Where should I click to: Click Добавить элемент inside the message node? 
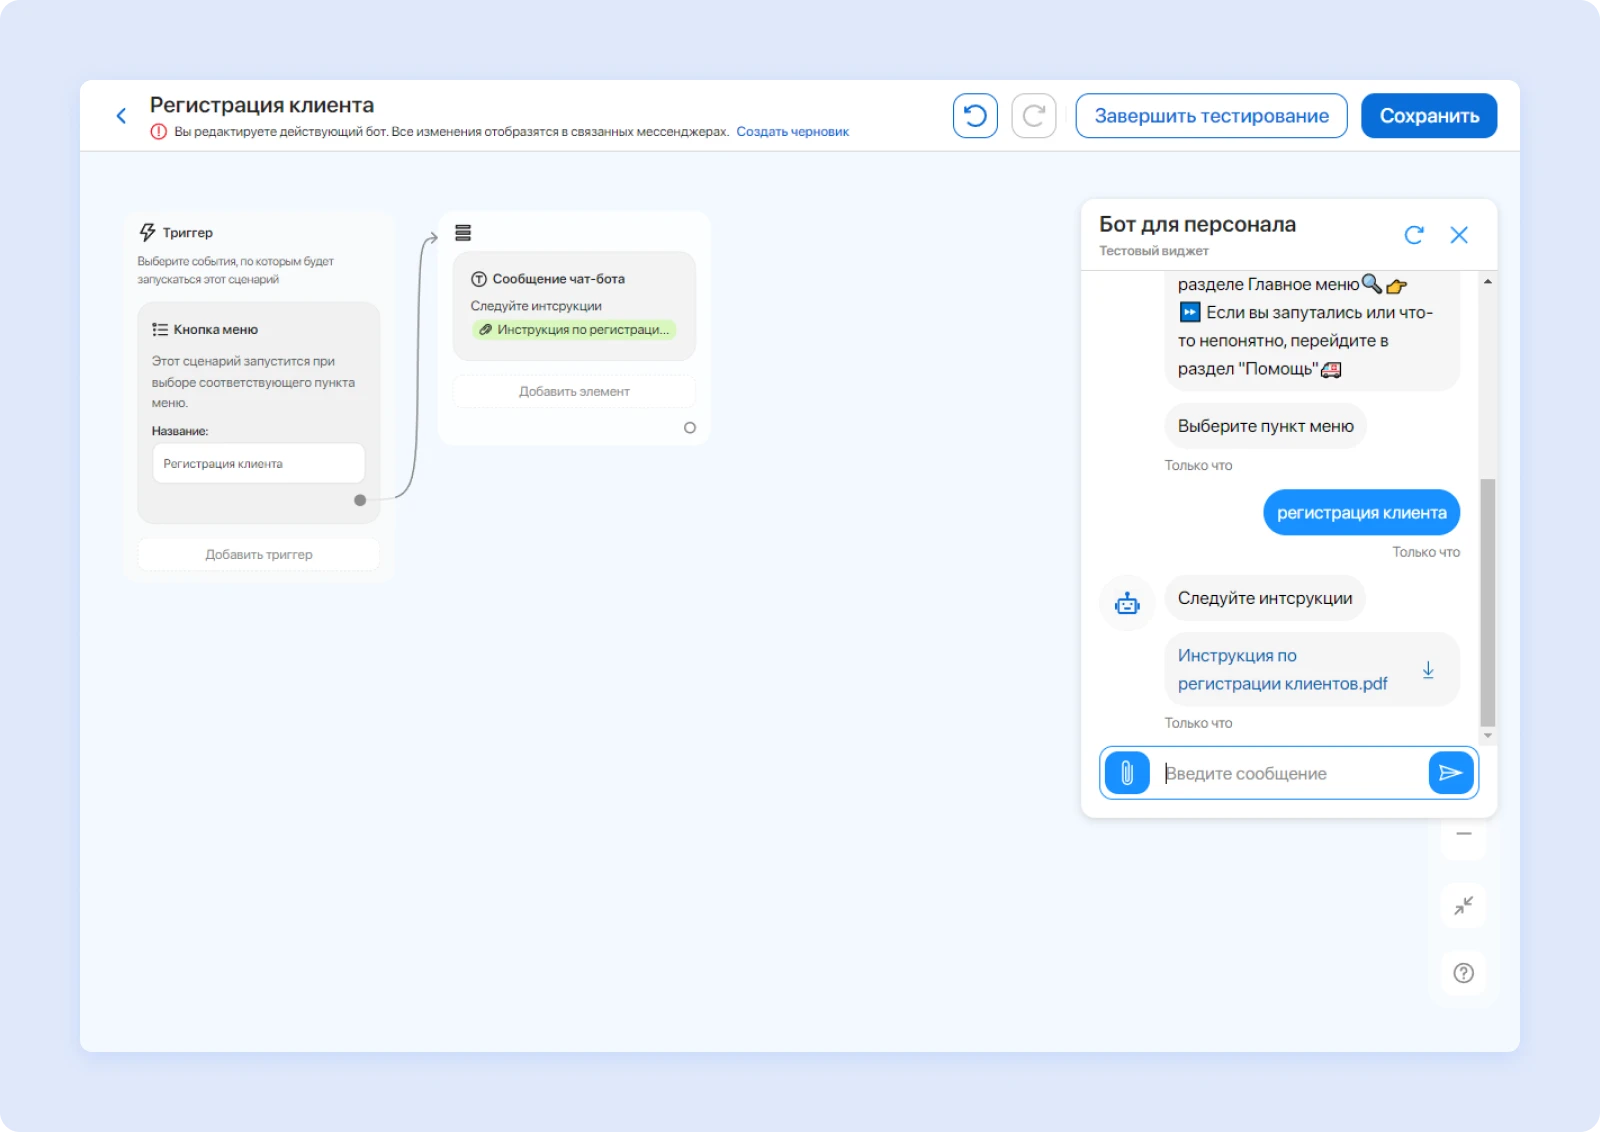[x=573, y=391]
